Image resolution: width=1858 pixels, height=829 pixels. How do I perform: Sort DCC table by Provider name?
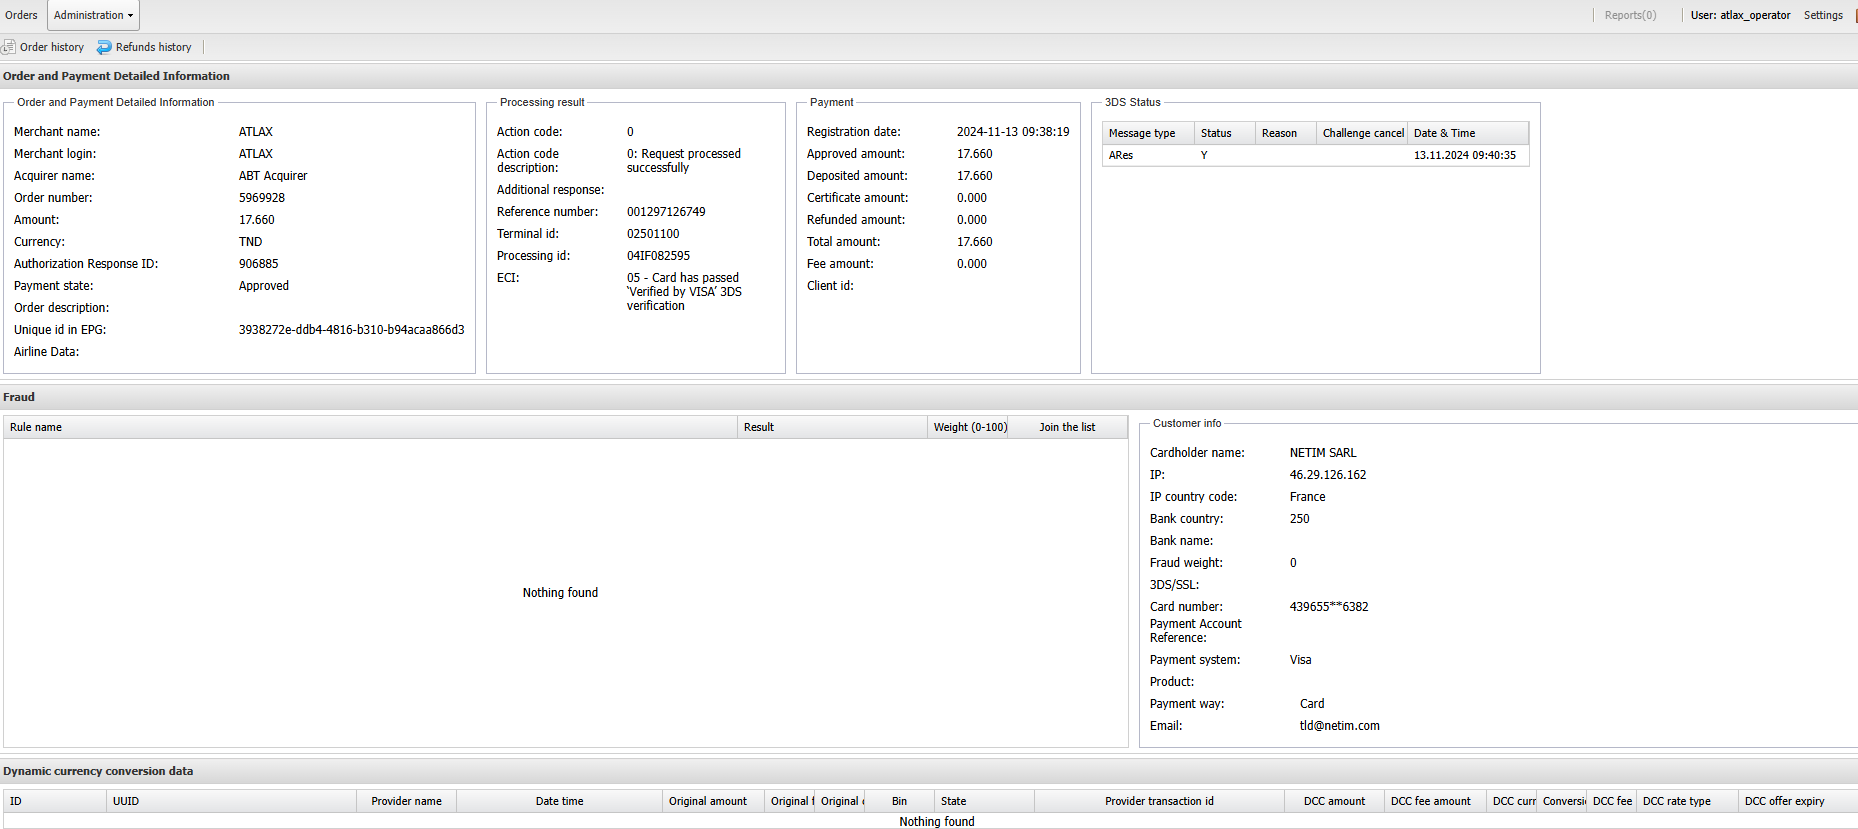406,801
